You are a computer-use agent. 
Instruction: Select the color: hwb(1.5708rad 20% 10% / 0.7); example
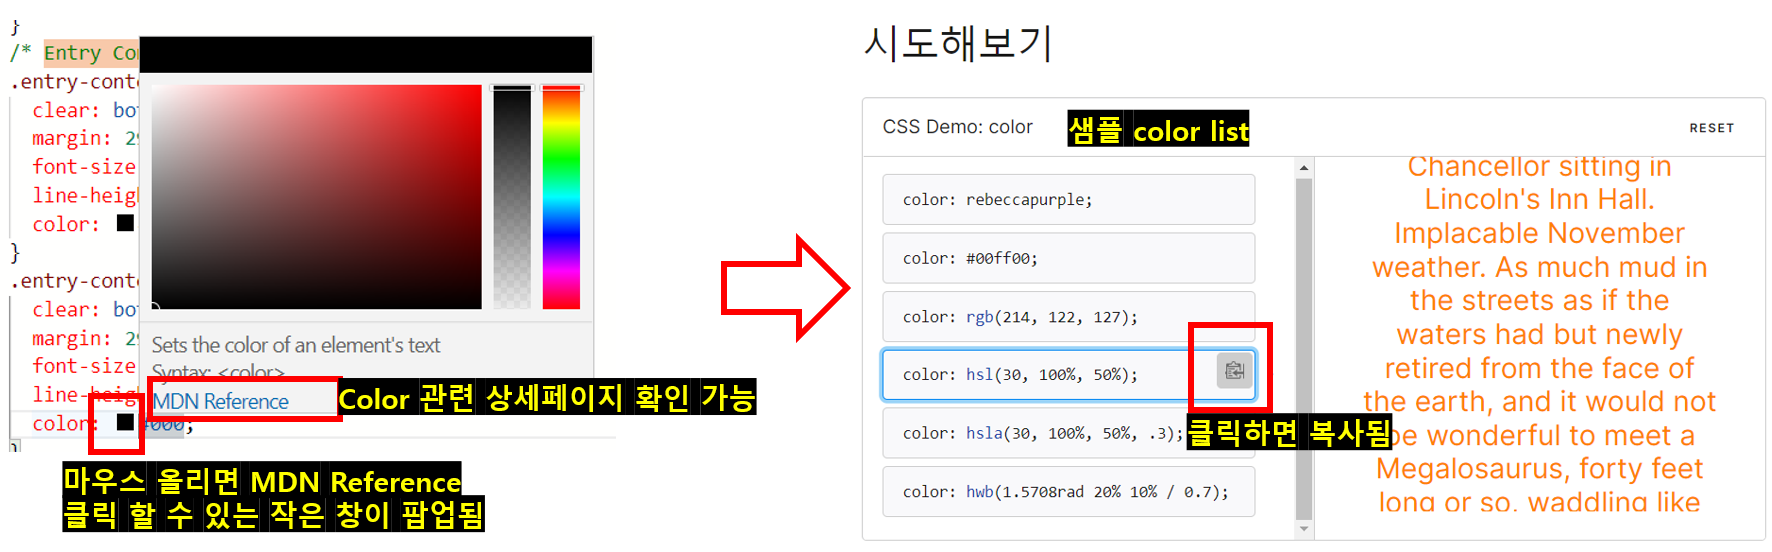tap(1068, 492)
